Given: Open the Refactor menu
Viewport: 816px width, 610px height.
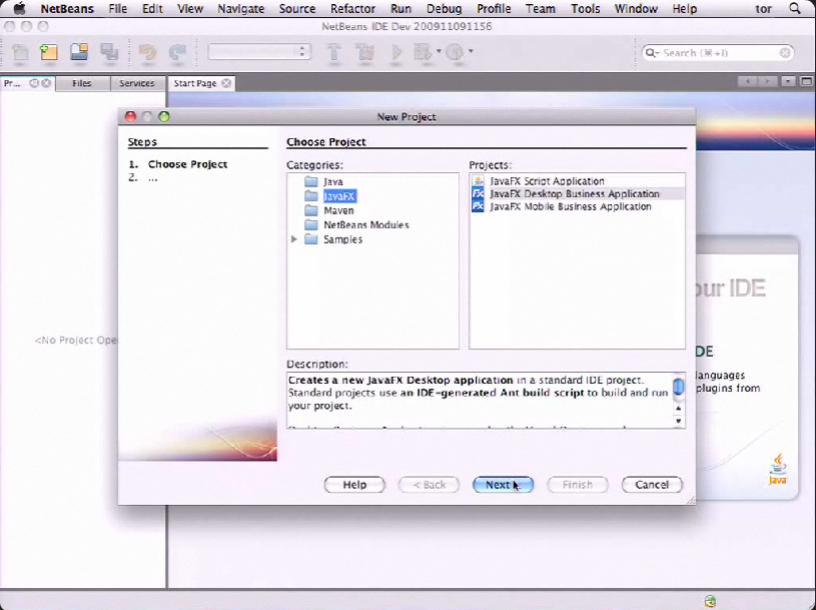Looking at the screenshot, I should point(352,8).
